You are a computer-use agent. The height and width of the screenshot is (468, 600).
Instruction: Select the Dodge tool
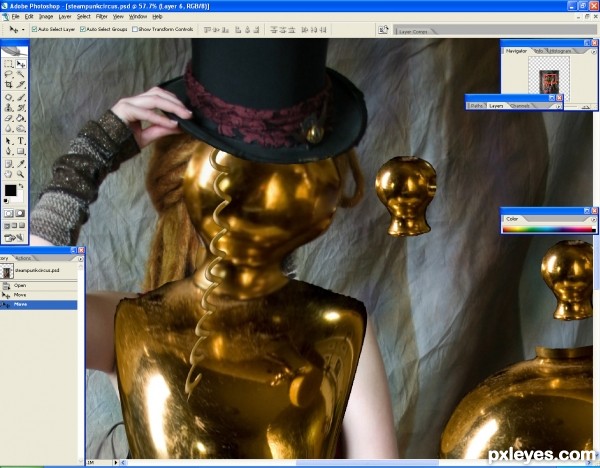click(21, 129)
